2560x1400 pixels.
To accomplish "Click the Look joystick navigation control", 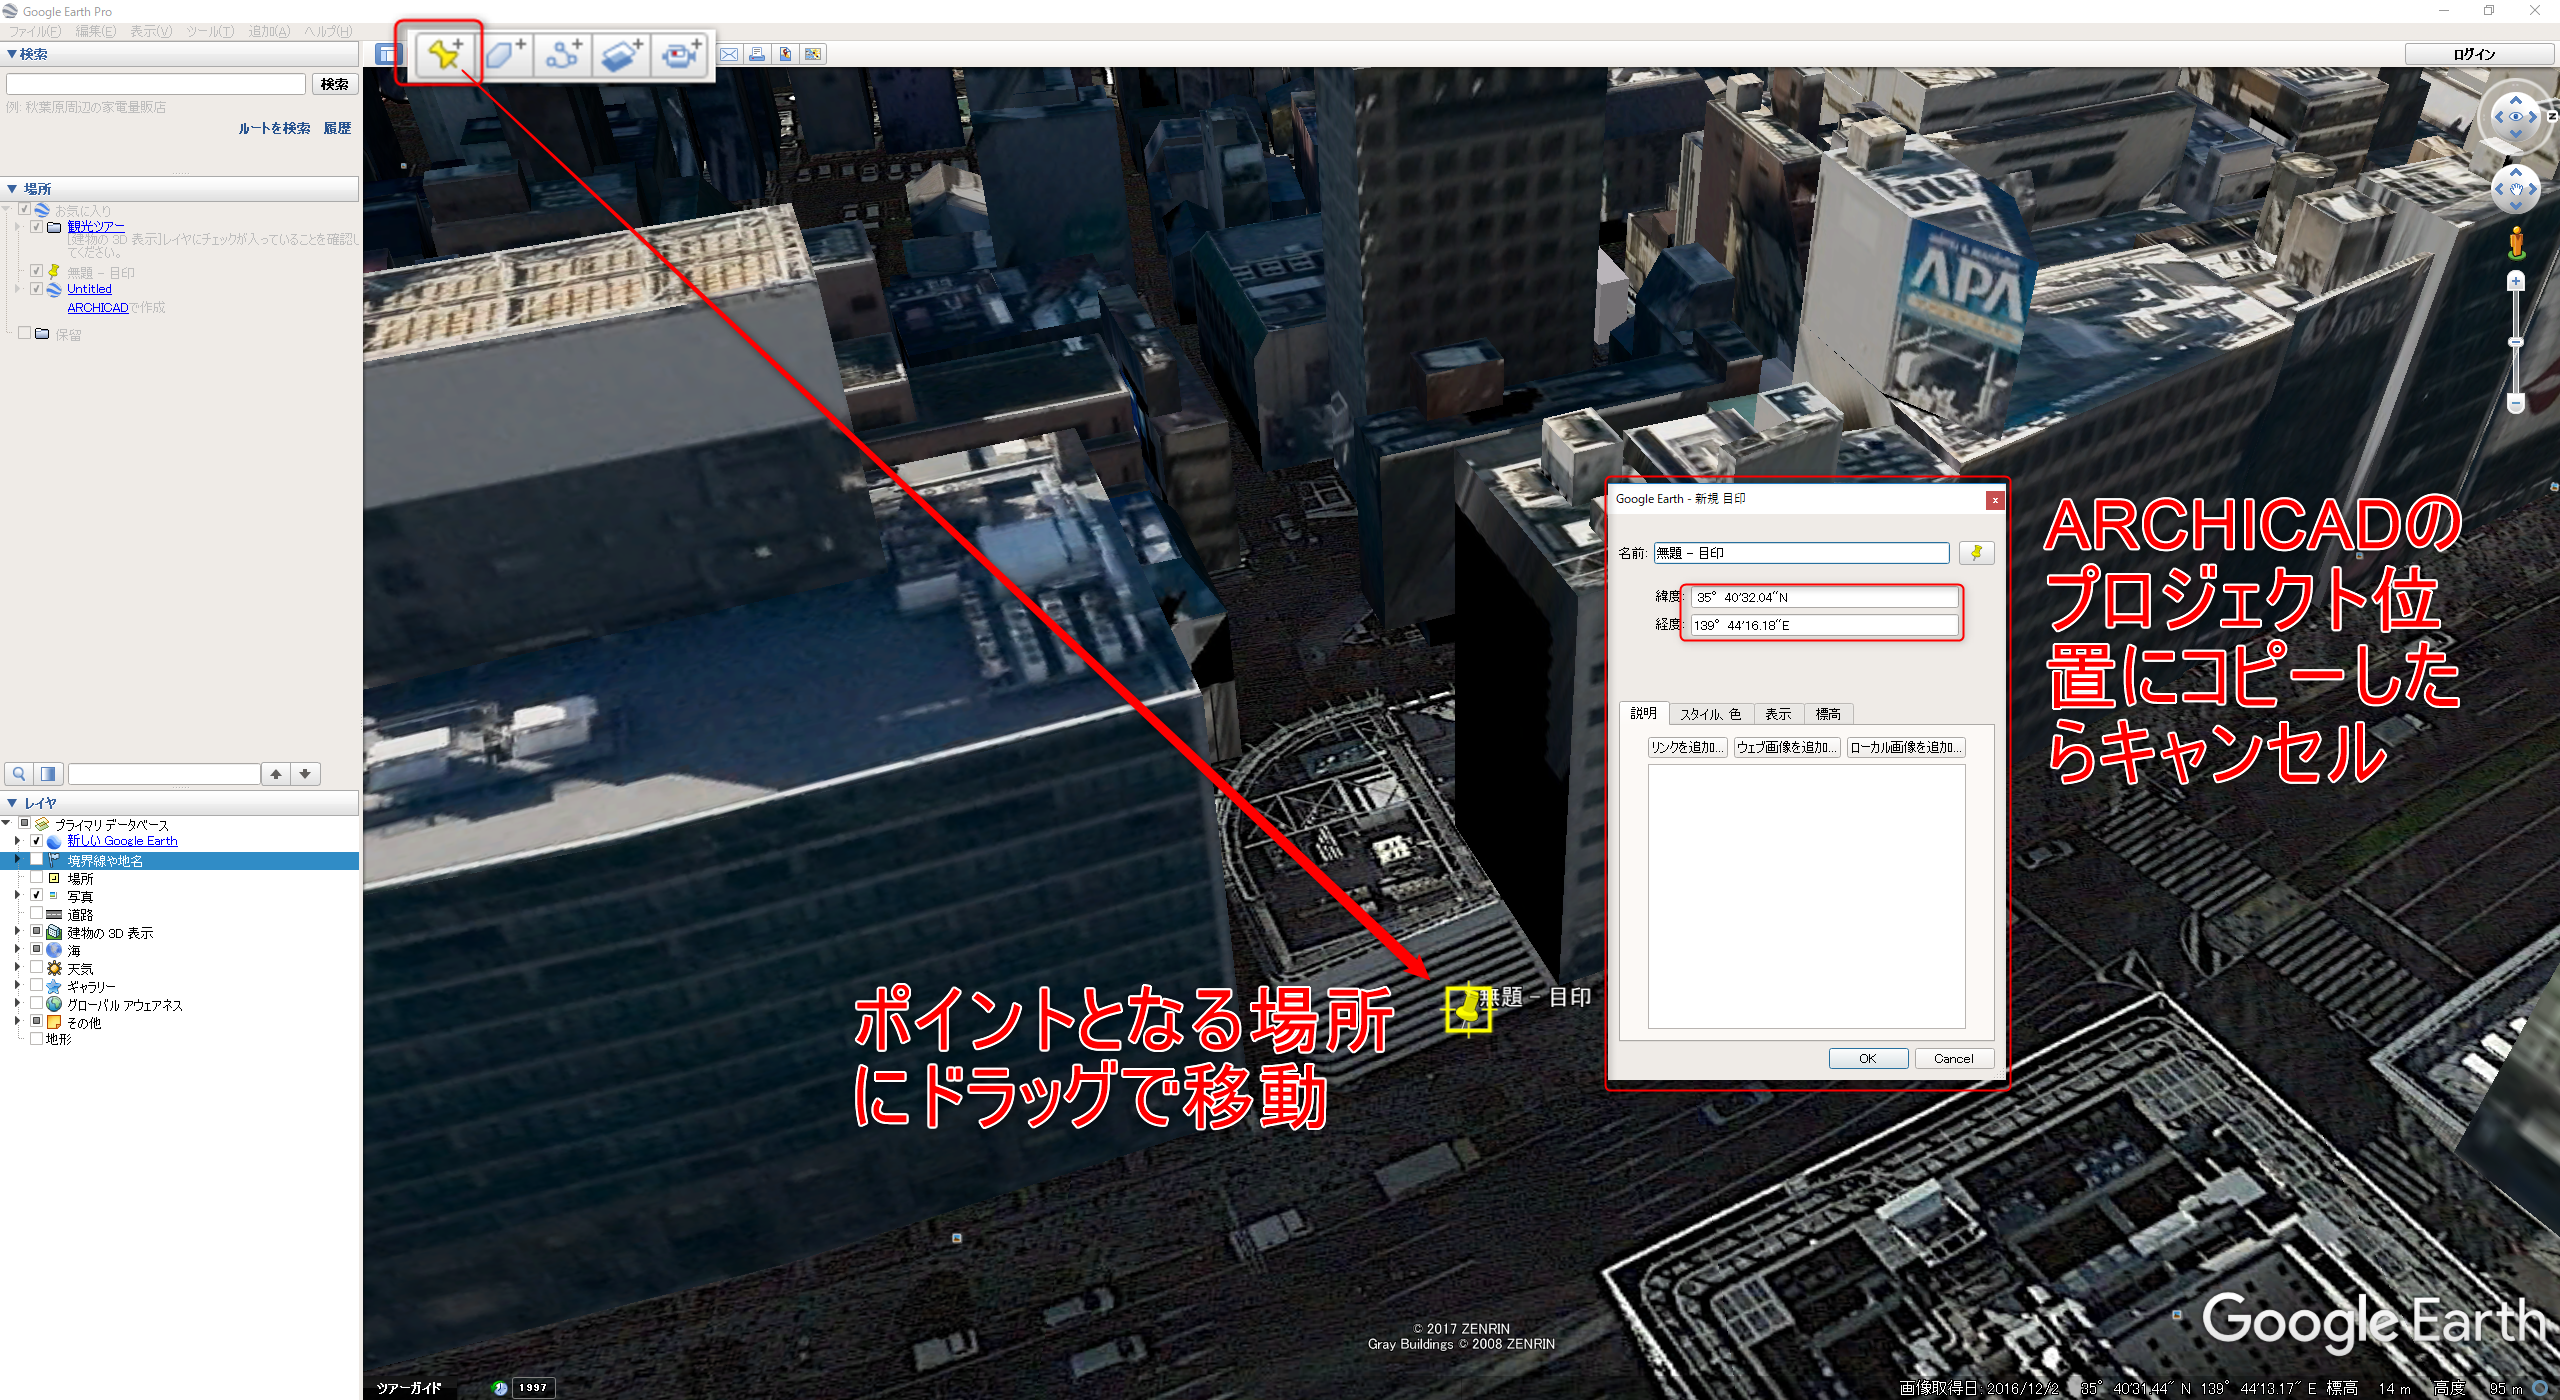I will point(2515,117).
